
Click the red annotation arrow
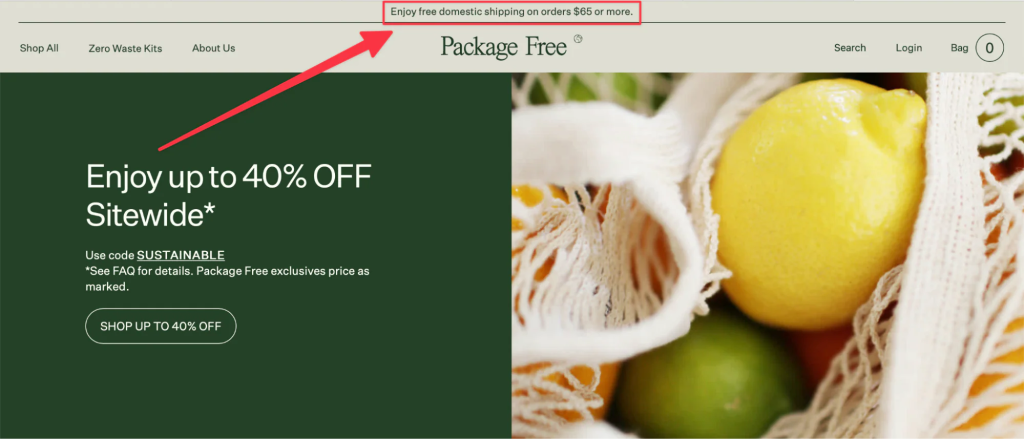click(x=276, y=89)
